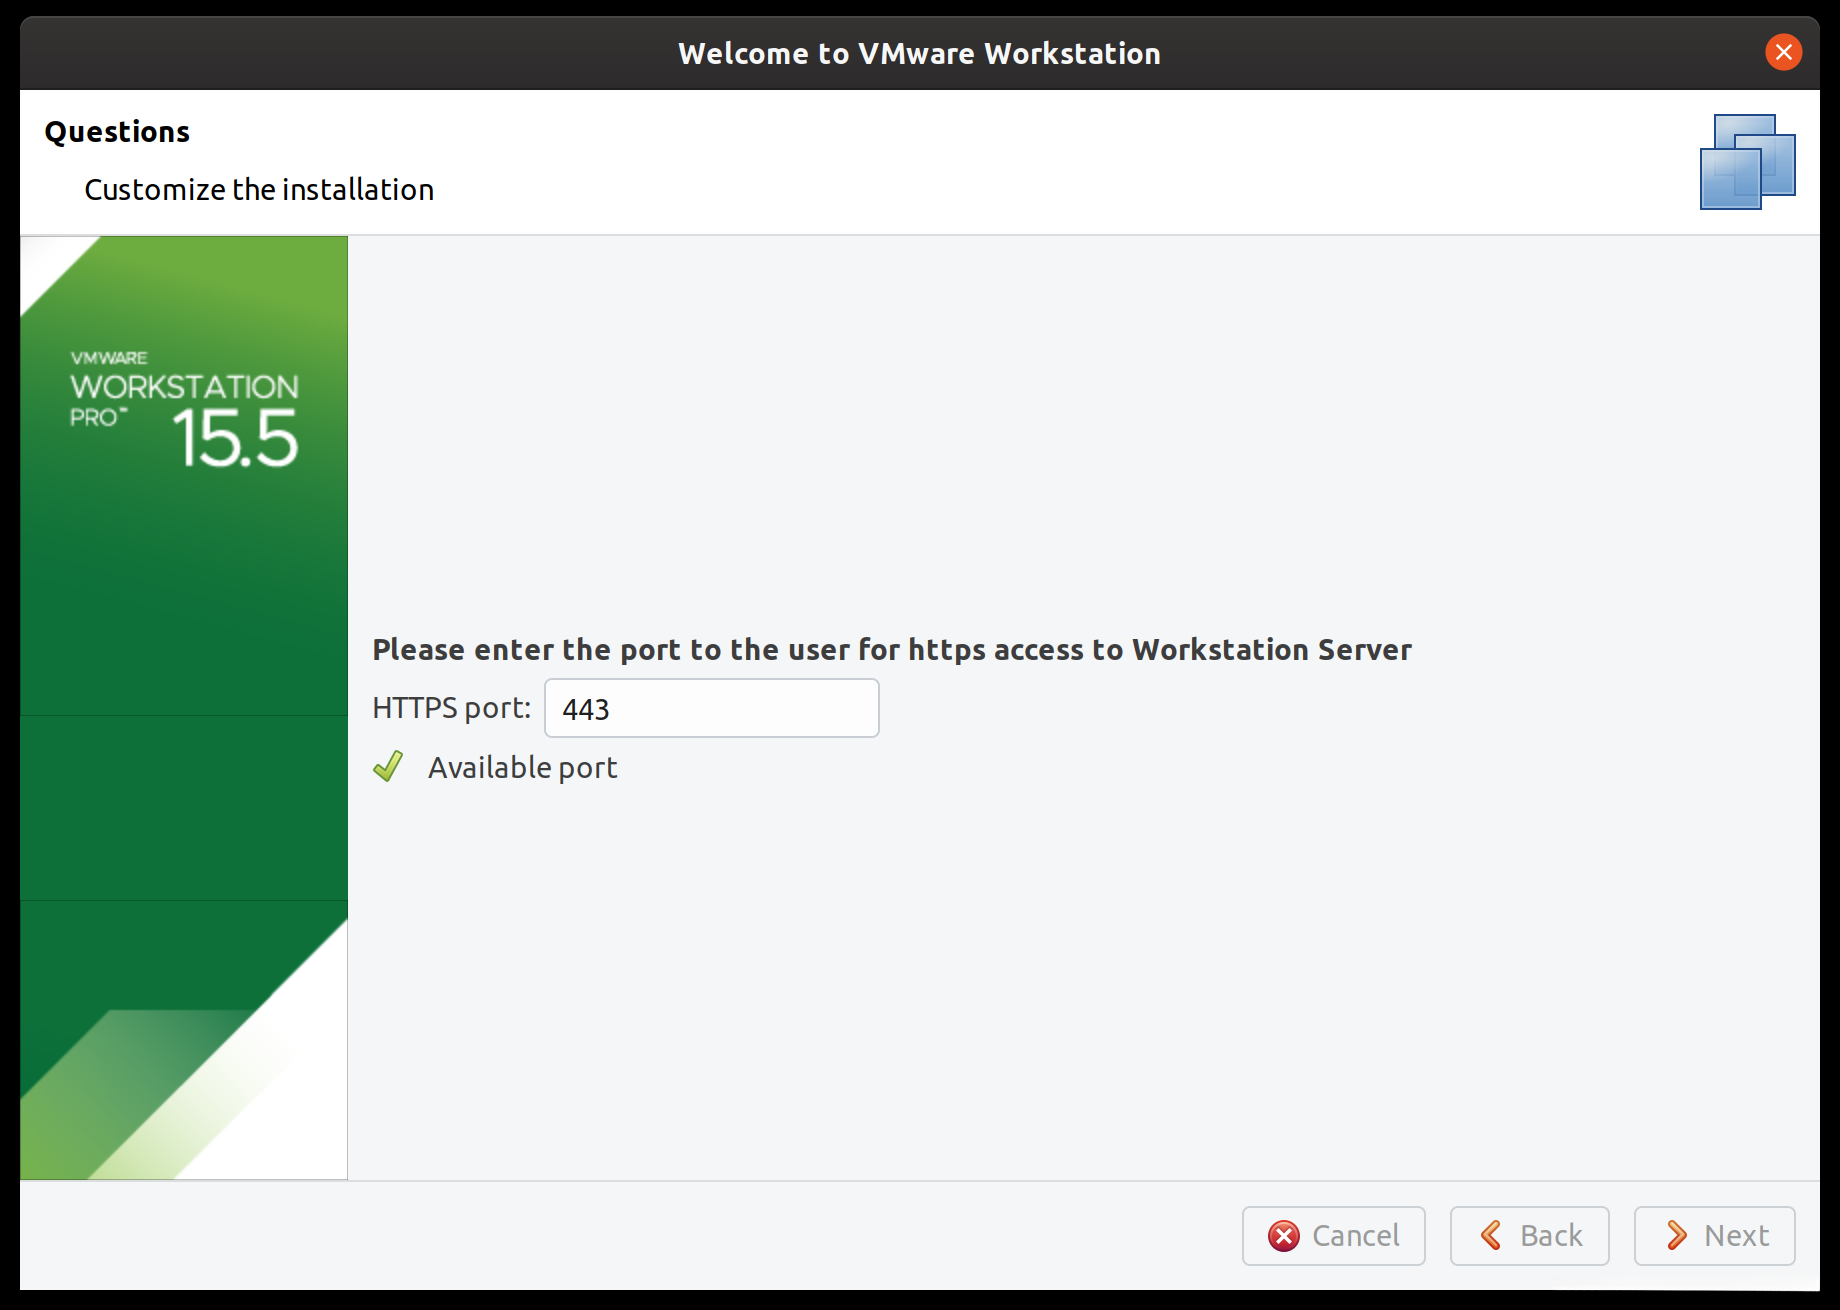1840x1310 pixels.
Task: Click the Next button
Action: (x=1714, y=1235)
